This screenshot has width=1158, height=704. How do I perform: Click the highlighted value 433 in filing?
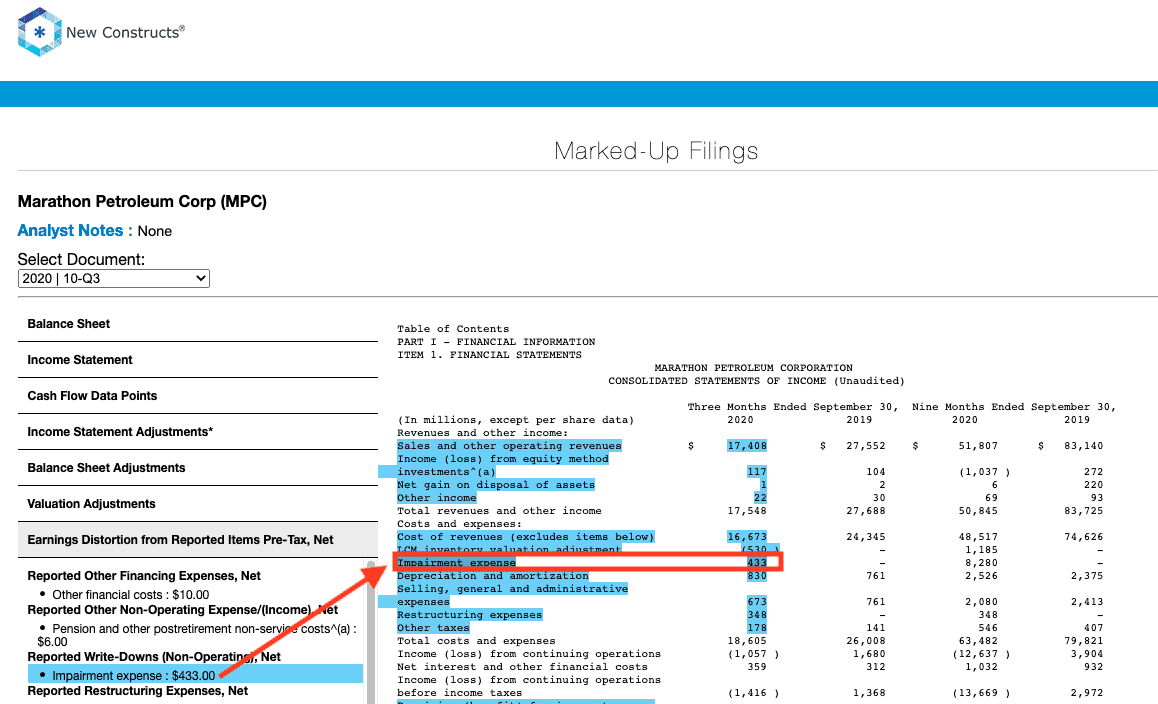coord(757,563)
